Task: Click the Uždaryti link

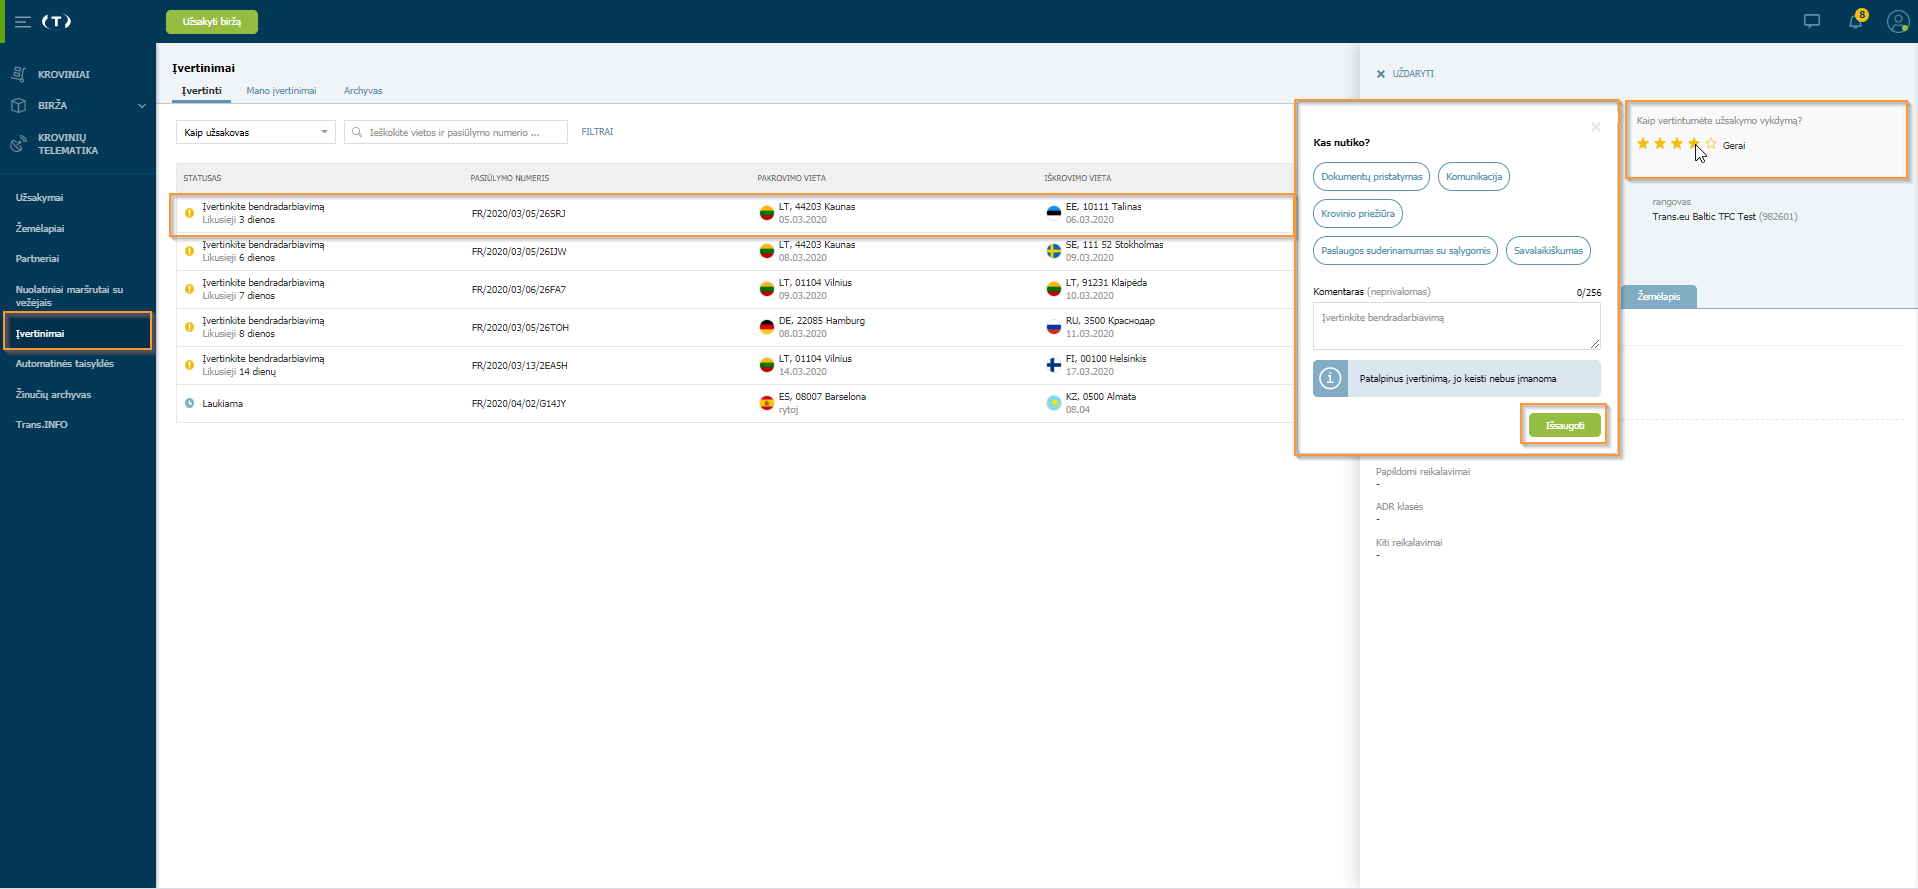Action: pyautogui.click(x=1413, y=74)
